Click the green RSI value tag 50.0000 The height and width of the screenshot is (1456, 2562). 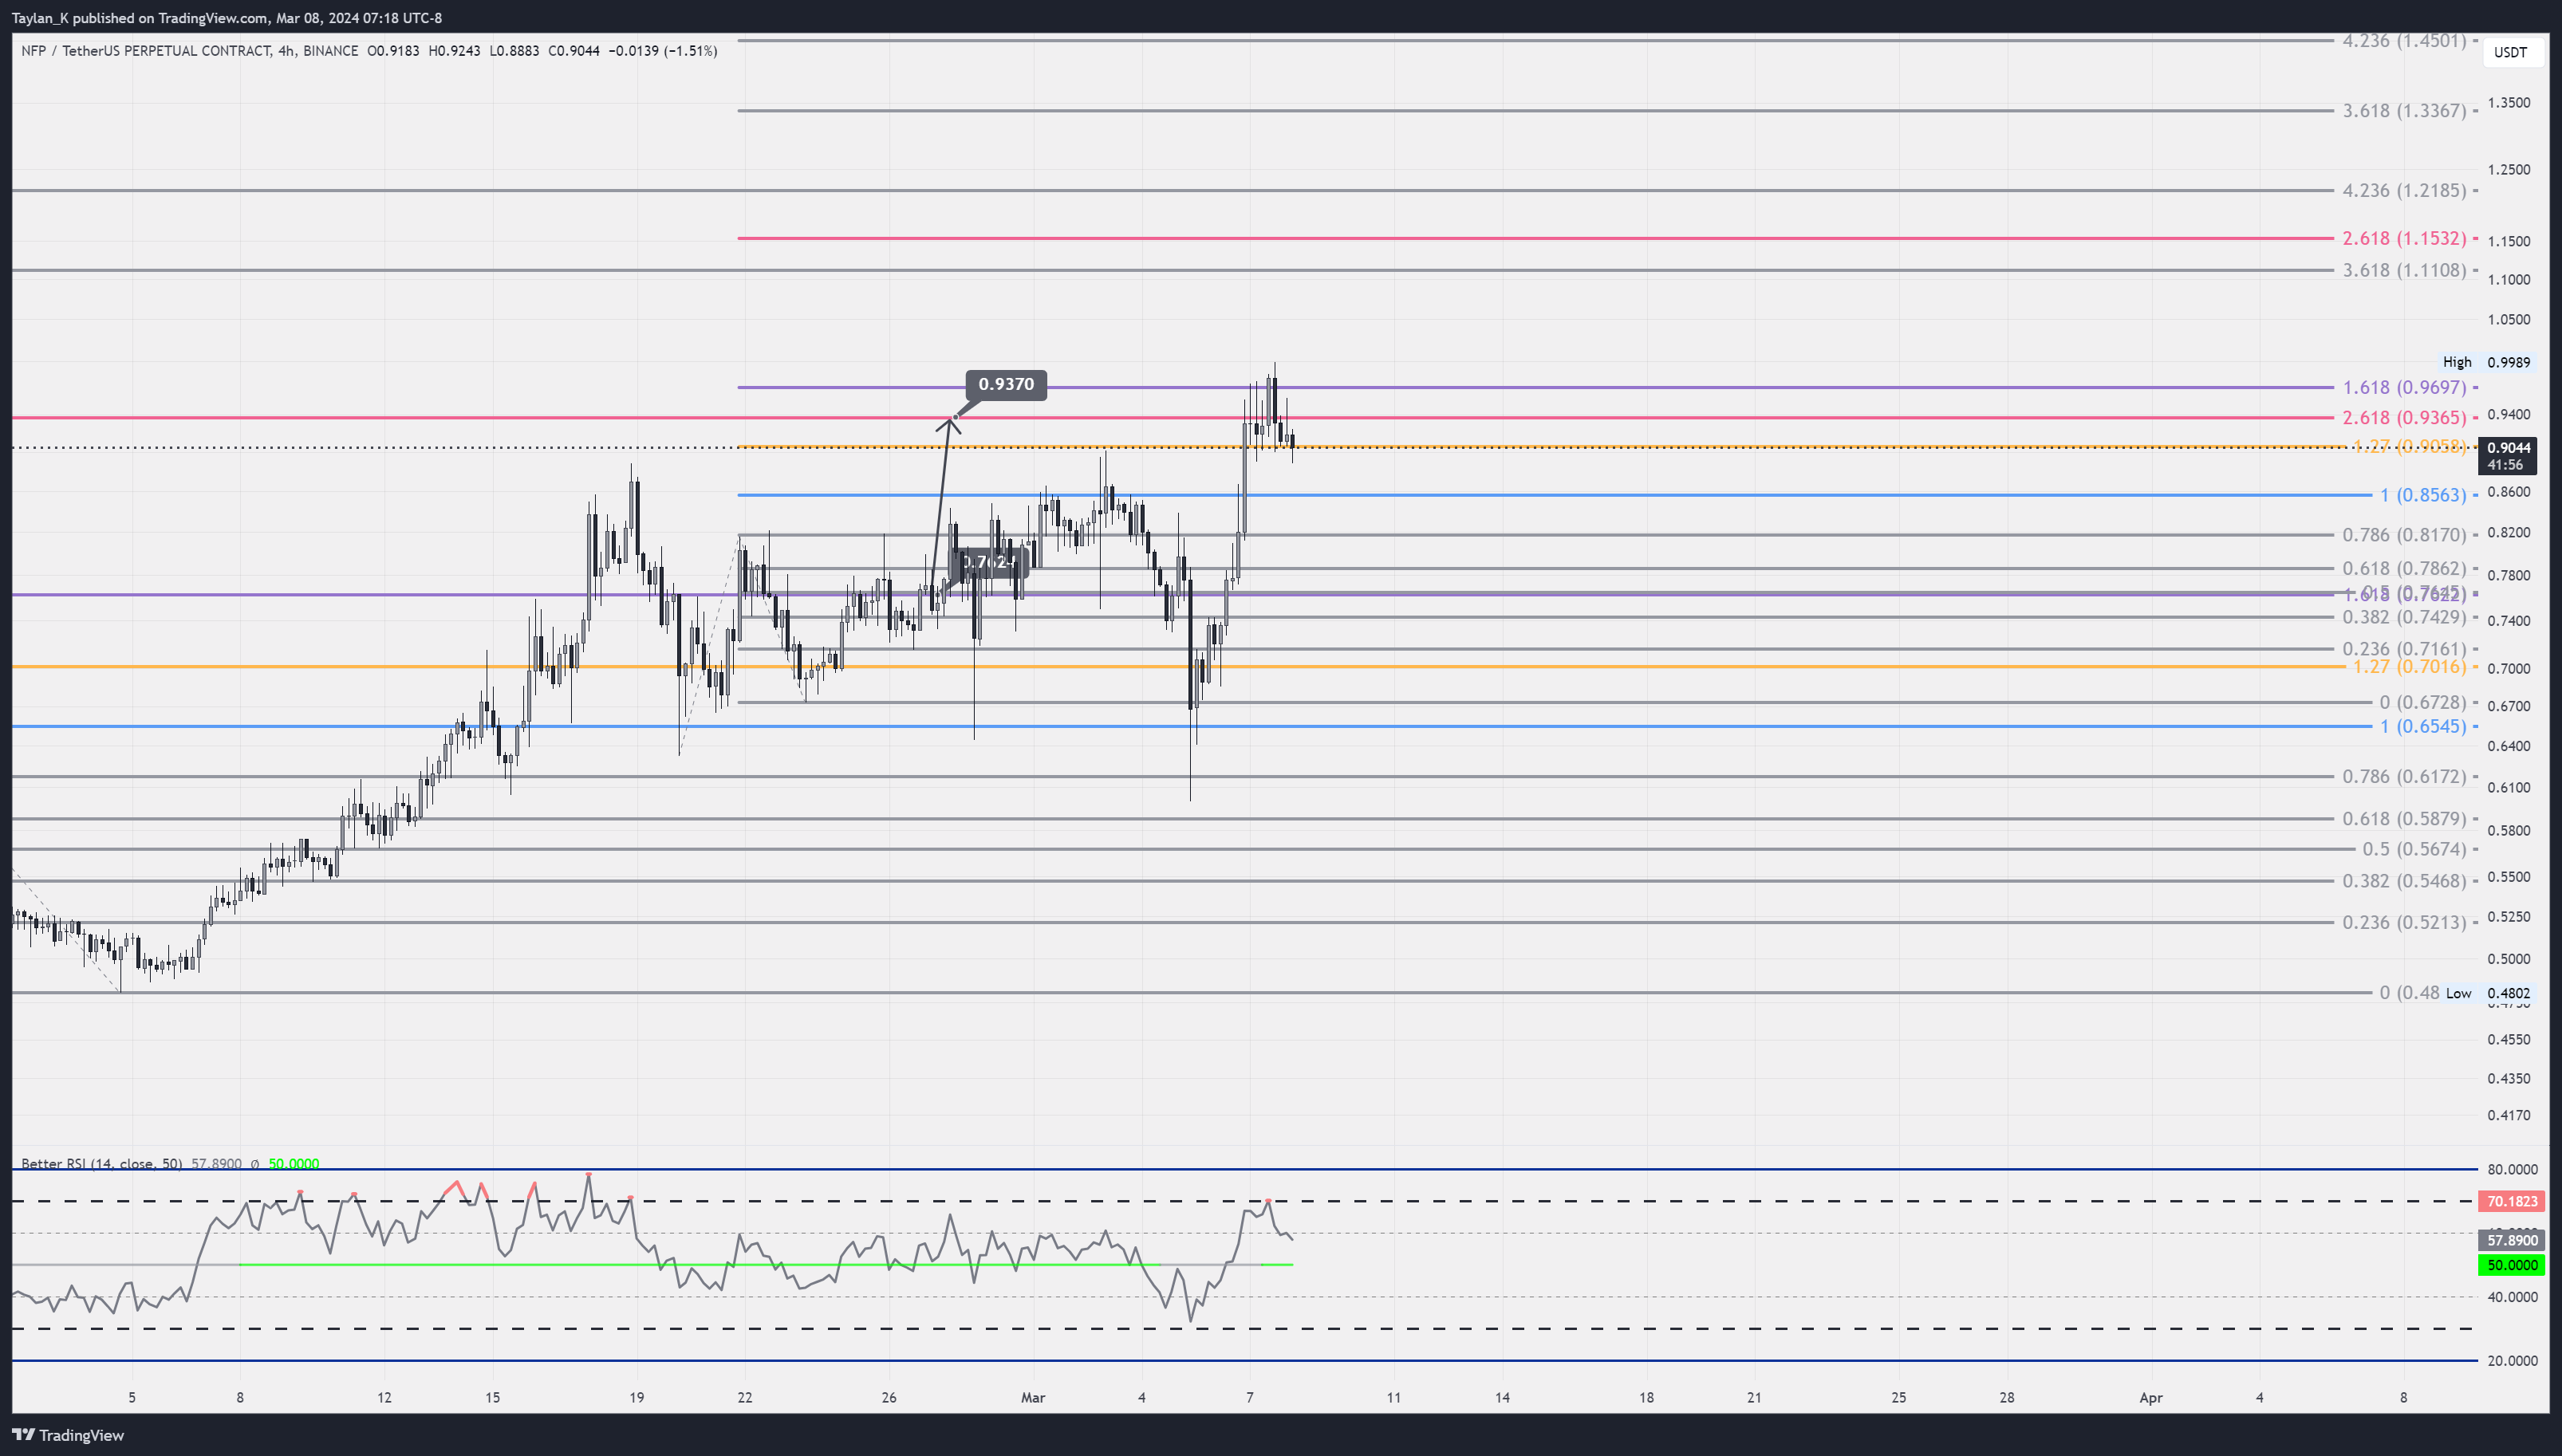point(2511,1265)
